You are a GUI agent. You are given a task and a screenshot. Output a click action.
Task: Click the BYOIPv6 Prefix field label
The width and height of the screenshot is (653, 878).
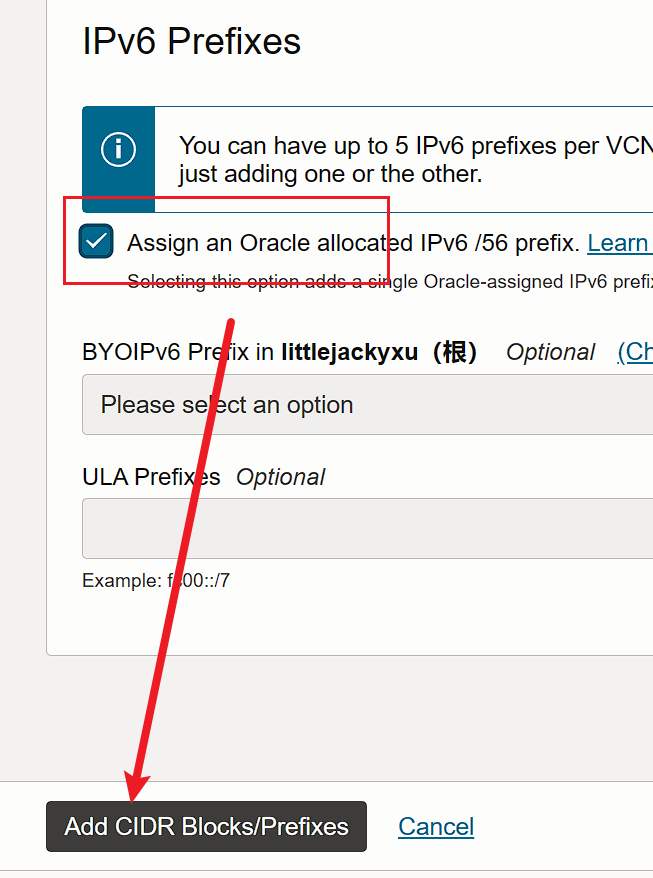pos(180,352)
